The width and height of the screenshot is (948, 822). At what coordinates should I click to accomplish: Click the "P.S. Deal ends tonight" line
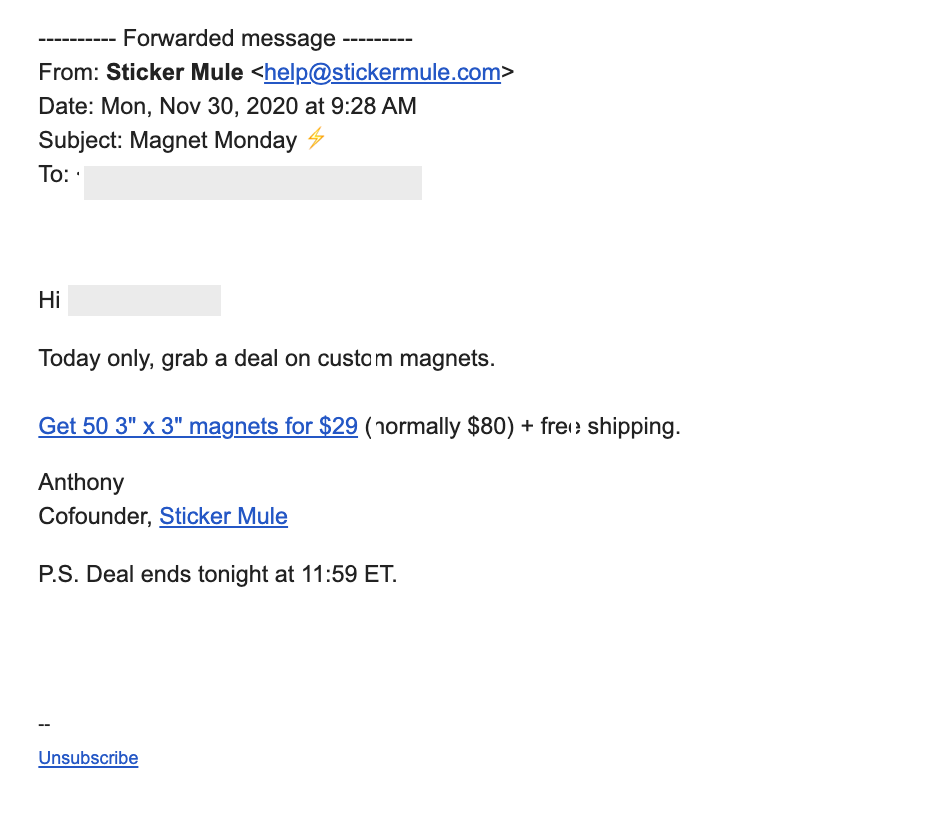click(x=218, y=574)
